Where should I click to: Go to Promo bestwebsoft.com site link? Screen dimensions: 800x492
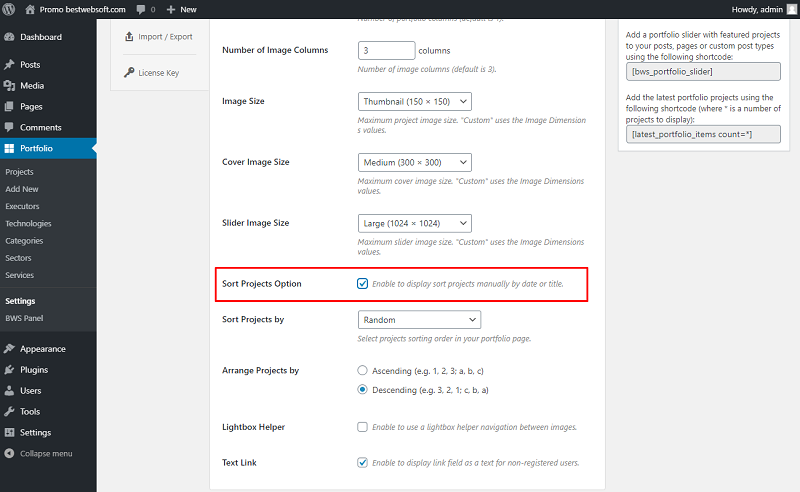click(x=82, y=9)
